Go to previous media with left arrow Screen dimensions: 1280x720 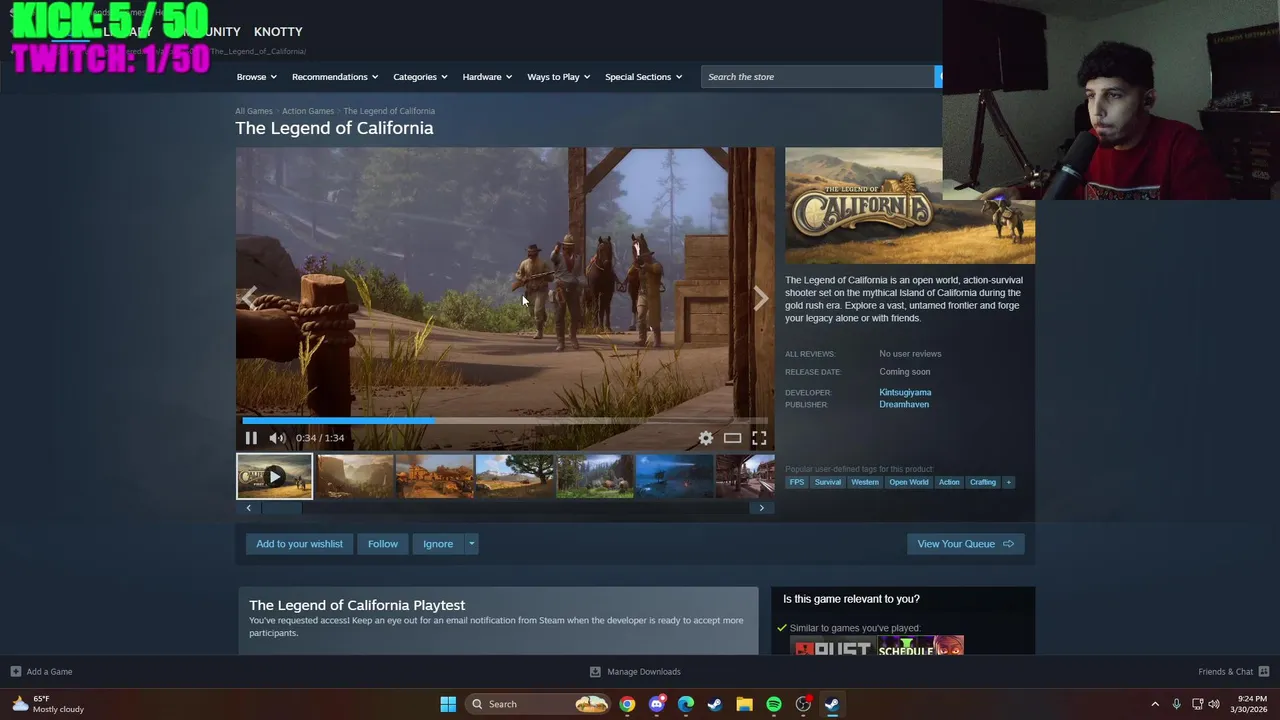click(250, 298)
